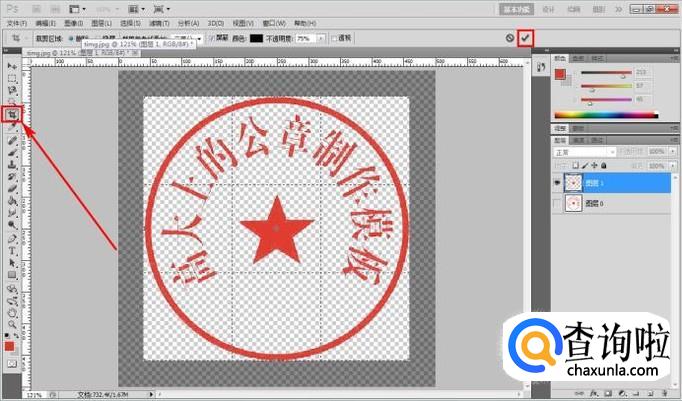Commit the crop with the checkmark icon
This screenshot has width=682, height=401.
(x=526, y=37)
